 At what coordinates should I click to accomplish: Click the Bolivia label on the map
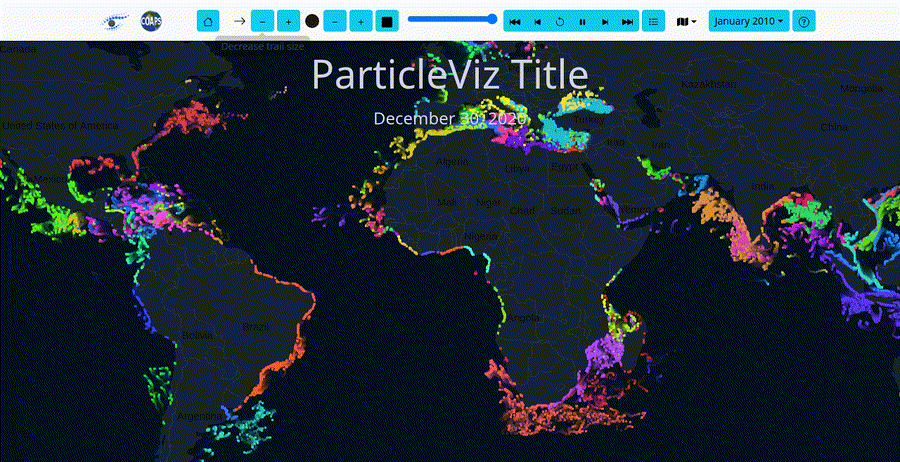coord(197,335)
